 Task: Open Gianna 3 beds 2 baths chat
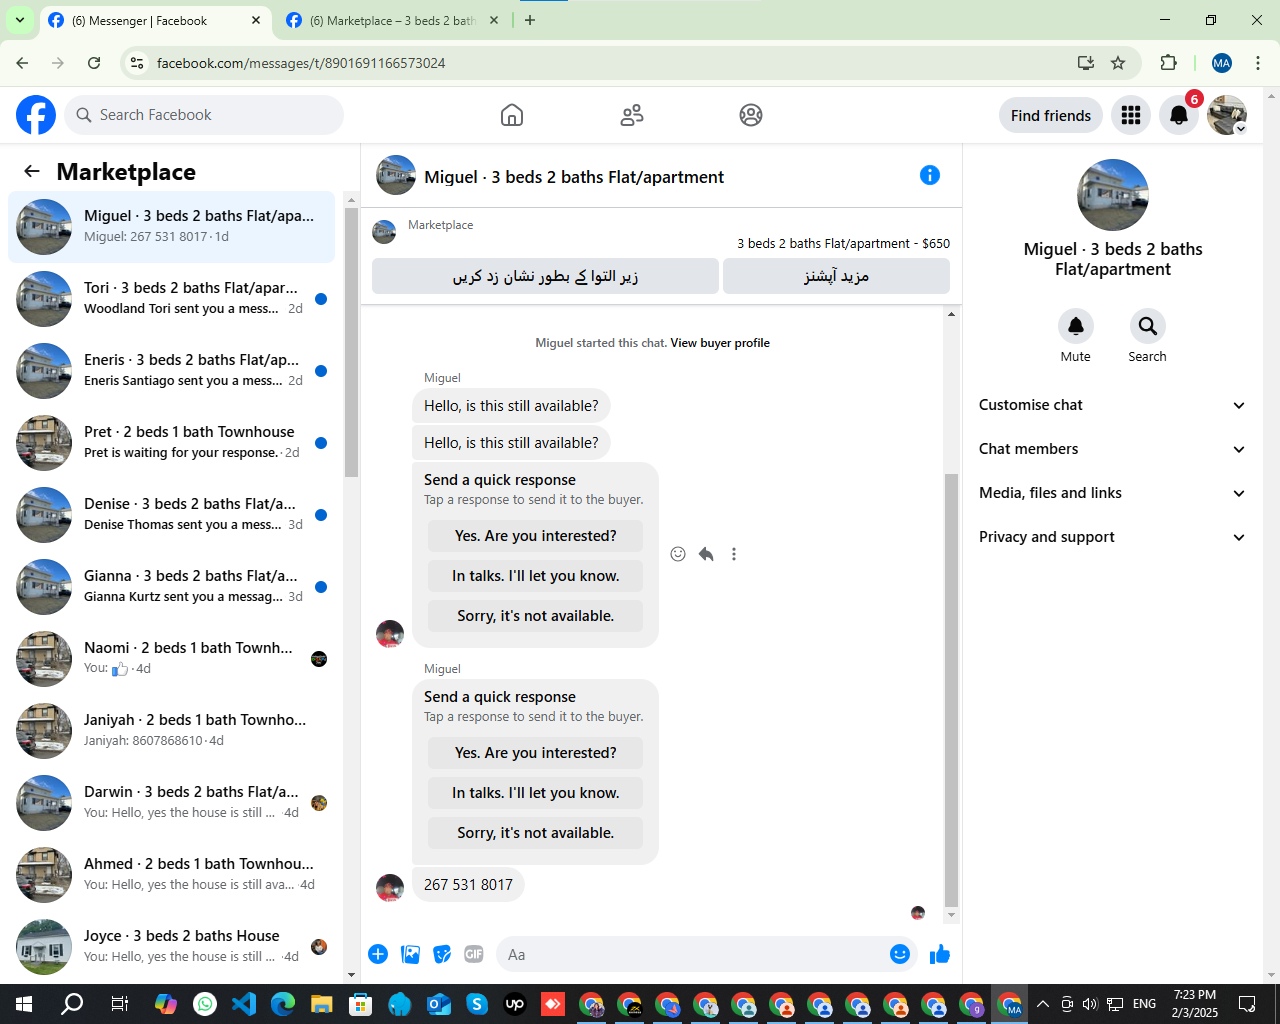click(x=171, y=587)
